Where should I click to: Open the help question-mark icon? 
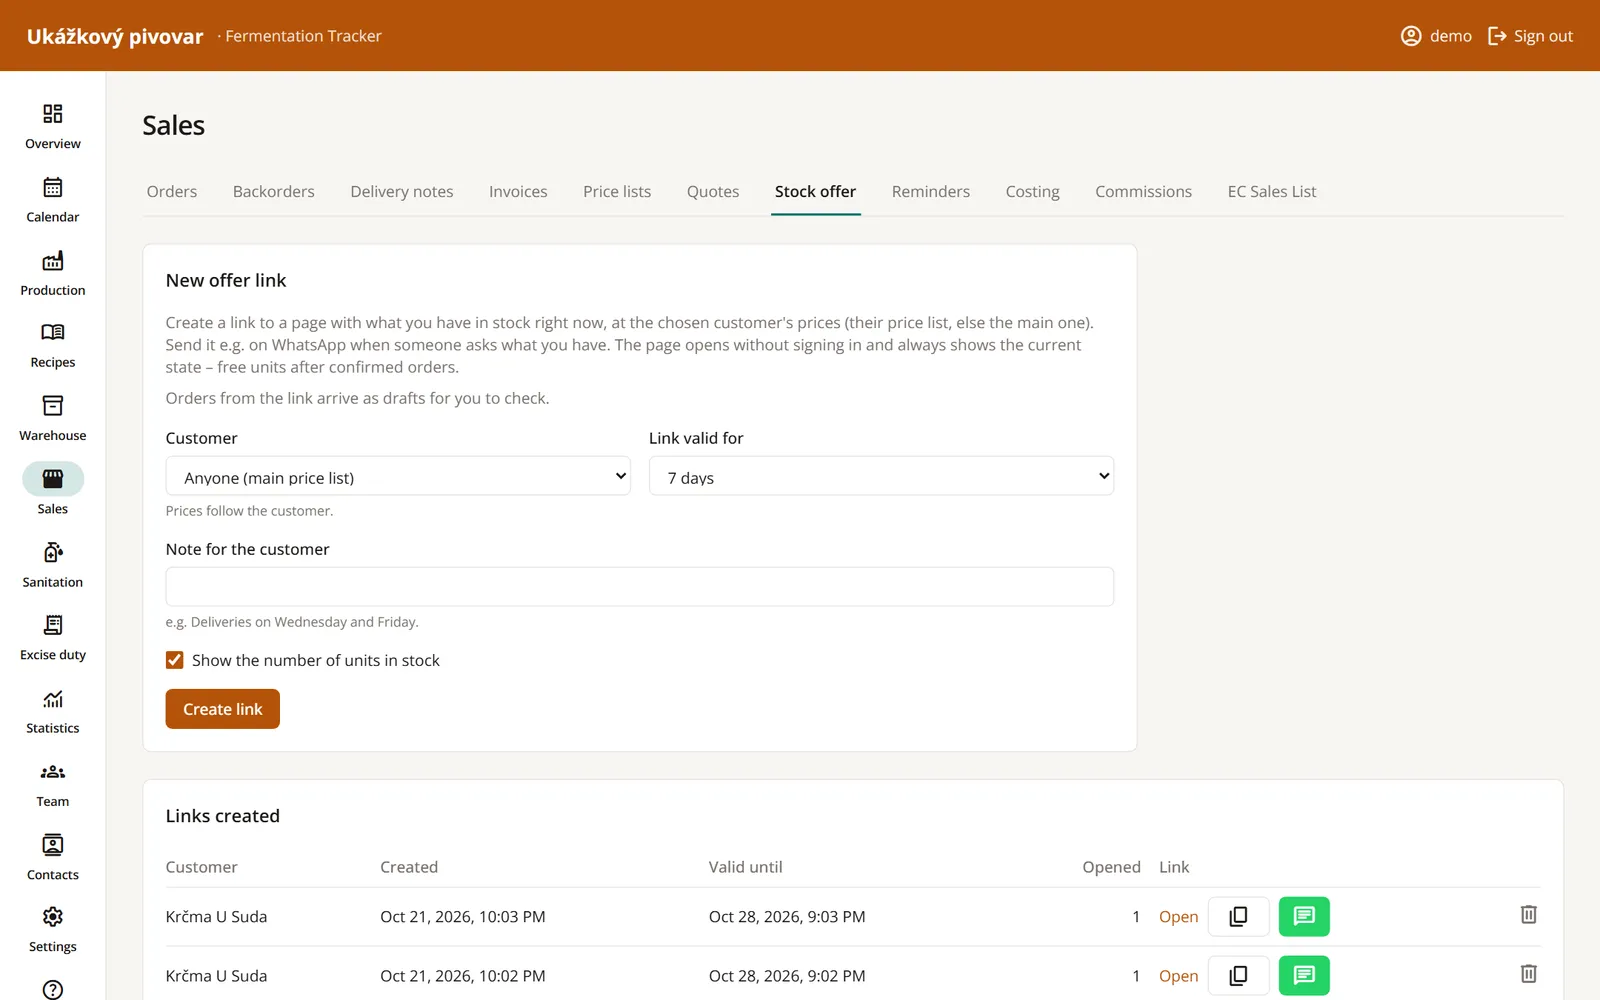click(x=53, y=989)
